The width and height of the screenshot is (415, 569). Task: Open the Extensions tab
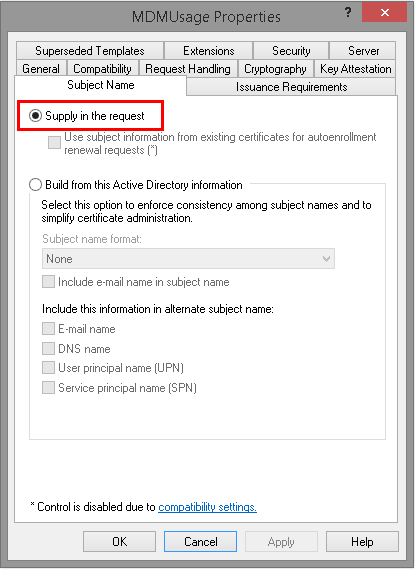[x=209, y=51]
